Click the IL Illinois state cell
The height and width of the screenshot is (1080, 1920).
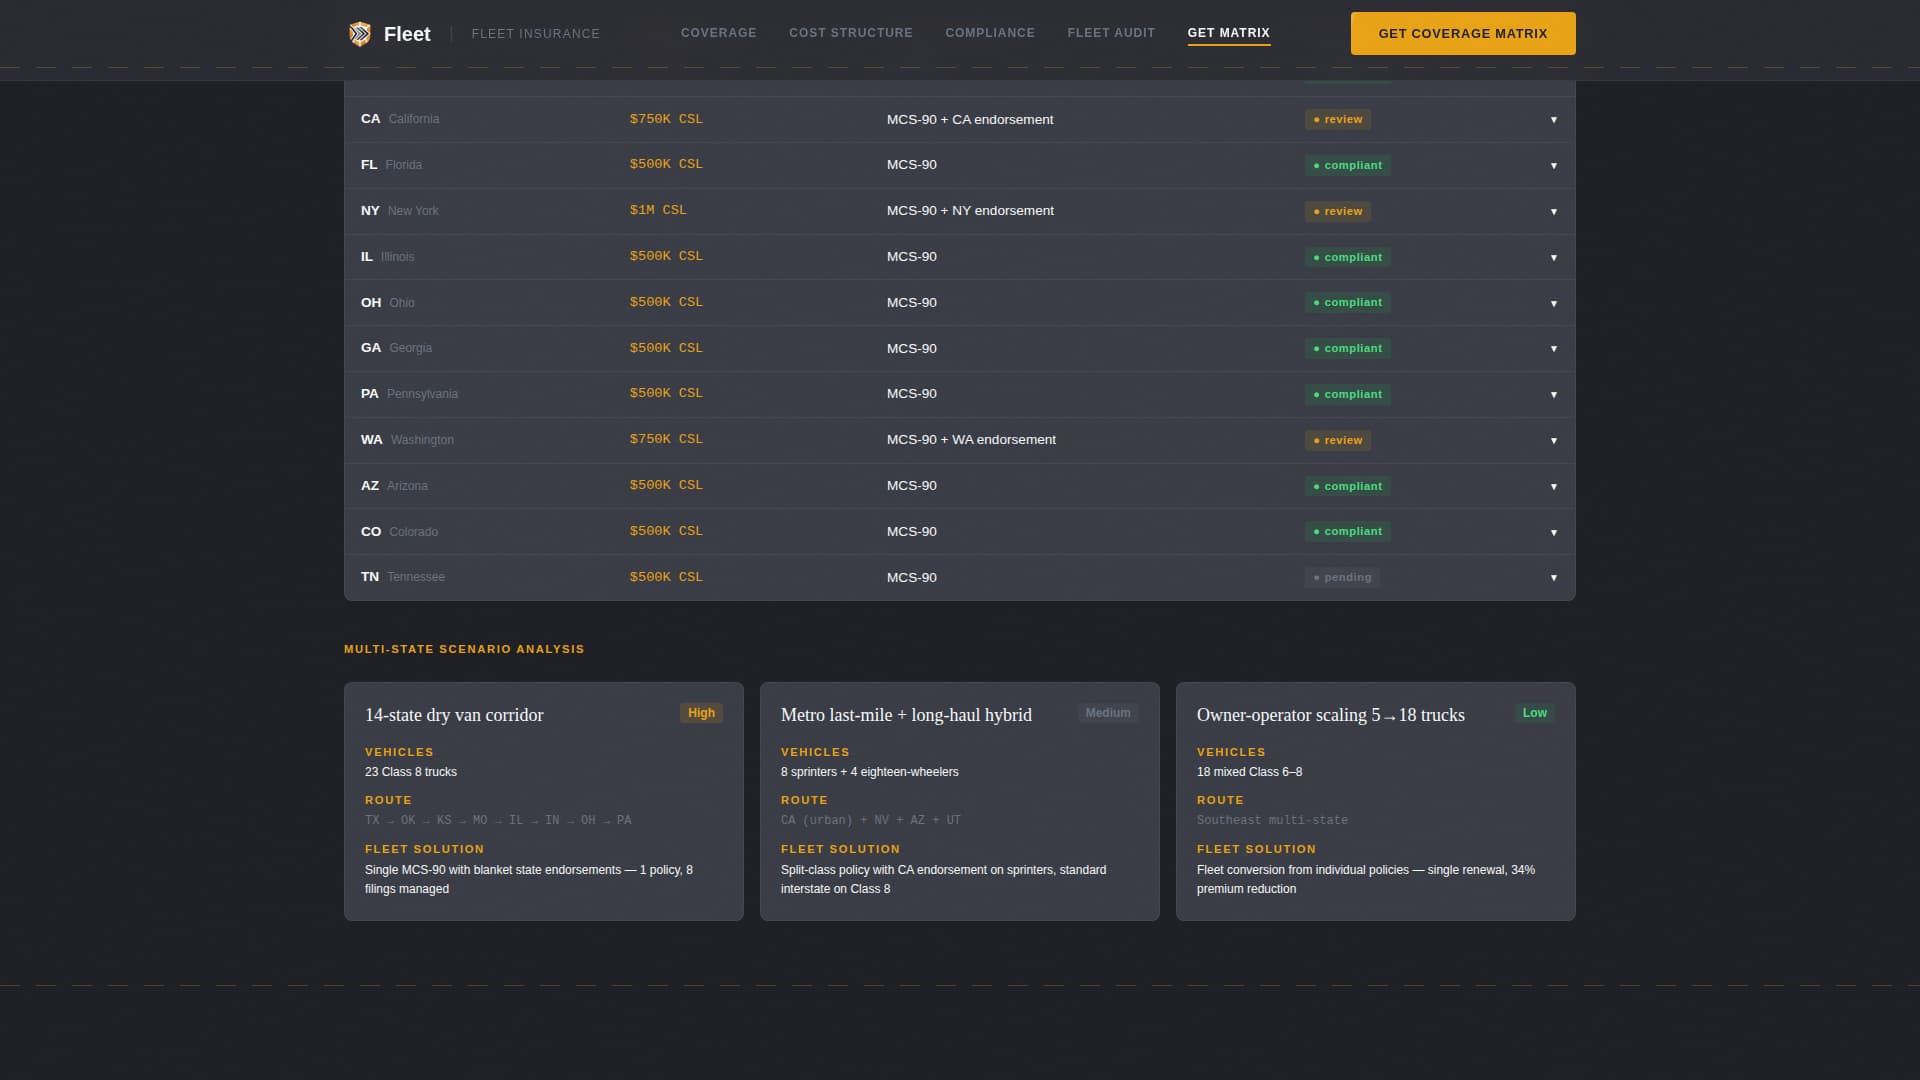[x=387, y=256]
